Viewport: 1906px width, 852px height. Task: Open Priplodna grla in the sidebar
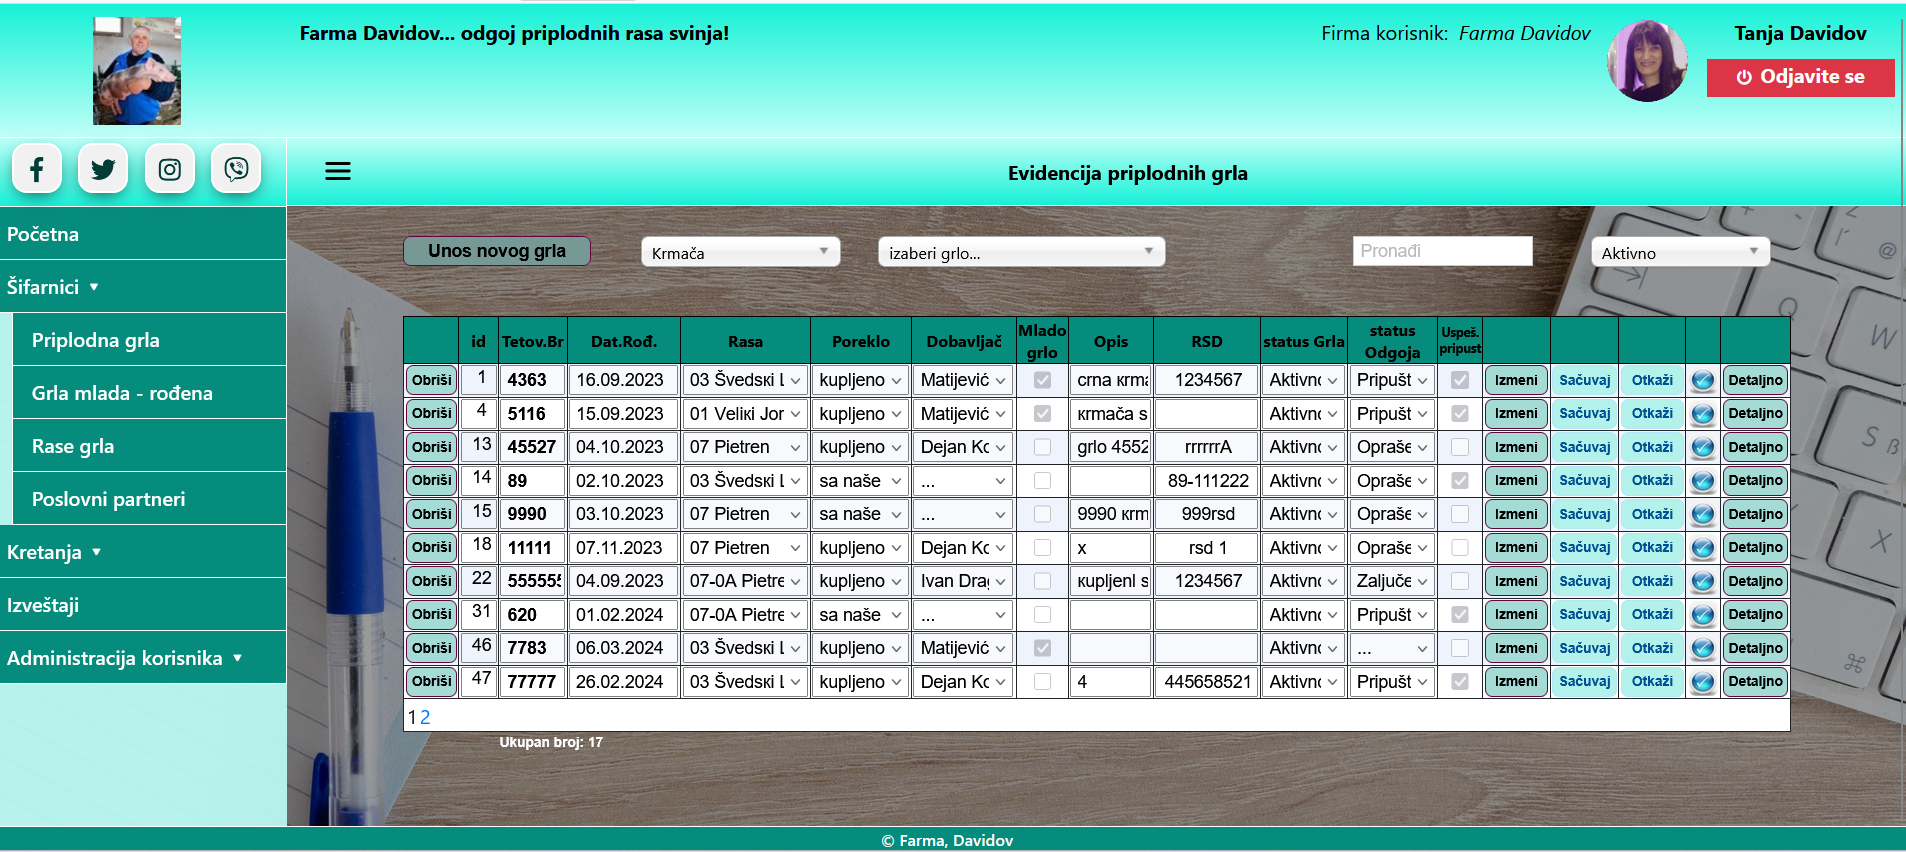(96, 340)
